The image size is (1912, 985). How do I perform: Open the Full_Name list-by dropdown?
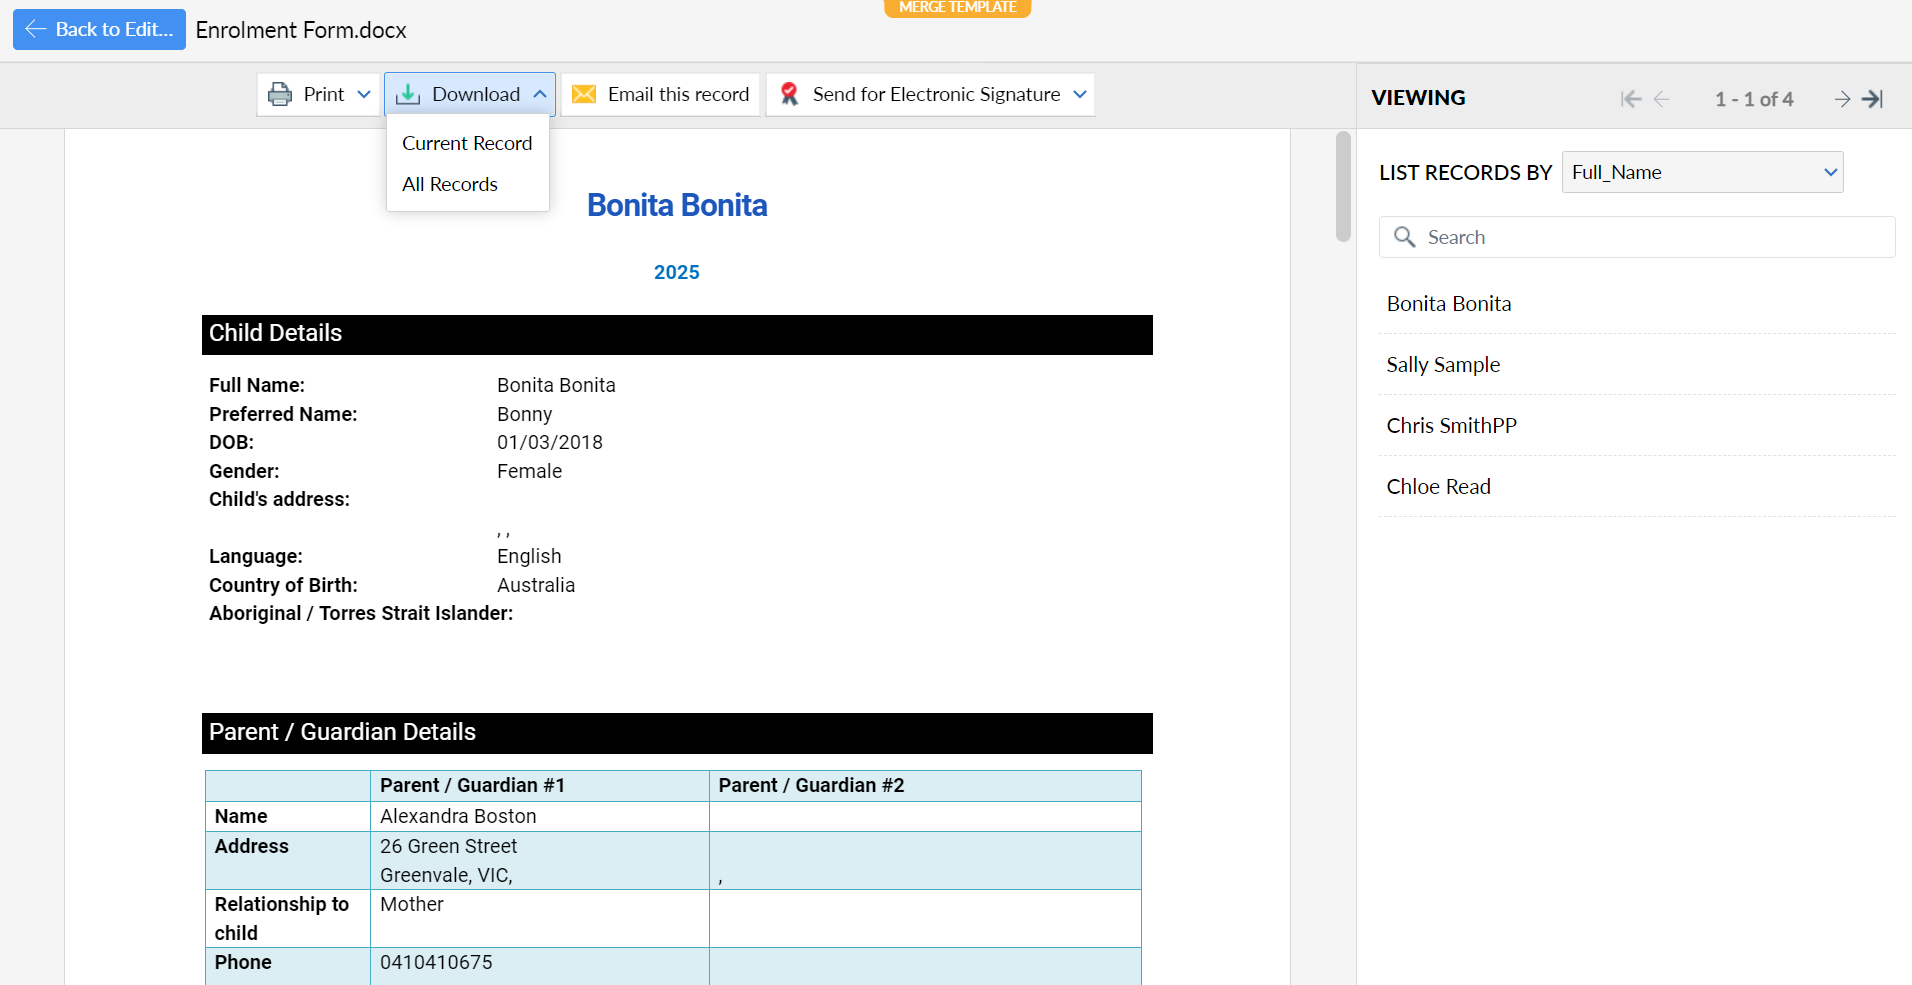[x=1702, y=172]
